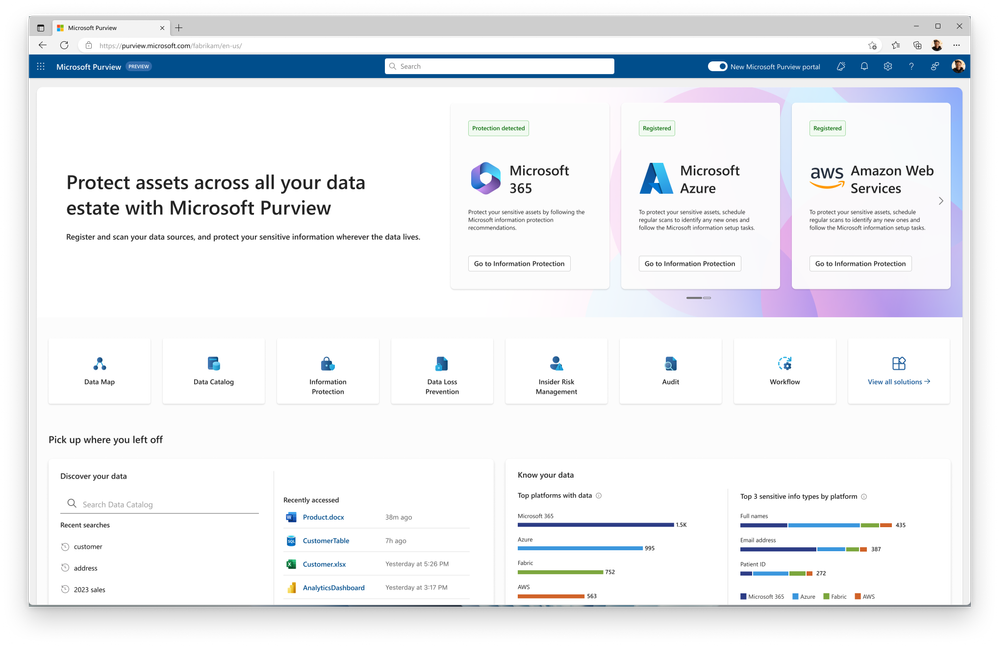Viewport: 999px width, 646px height.
Task: Click the AWS logo
Action: (827, 178)
